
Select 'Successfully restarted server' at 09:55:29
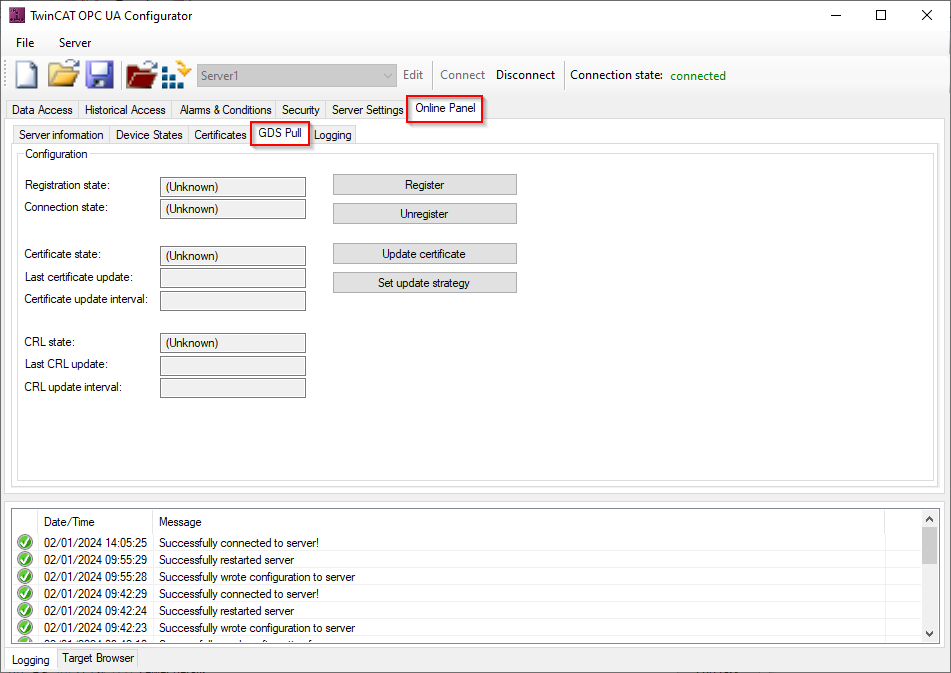(x=467, y=560)
